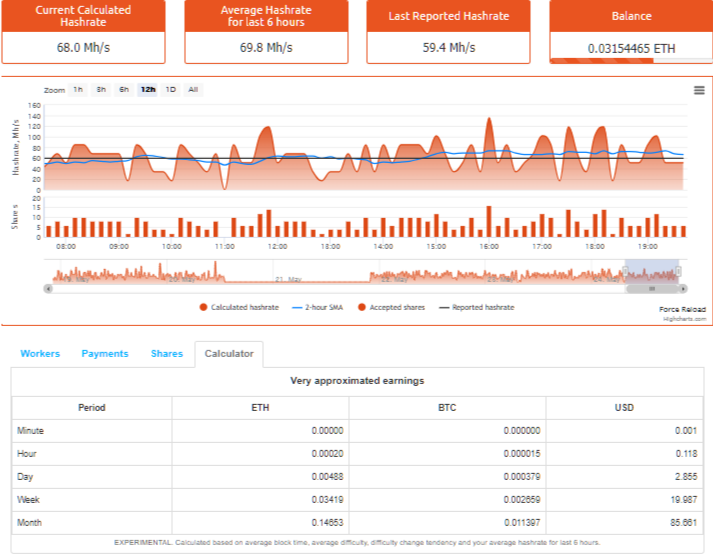Open the Shares tab
The image size is (713, 554).
point(167,354)
